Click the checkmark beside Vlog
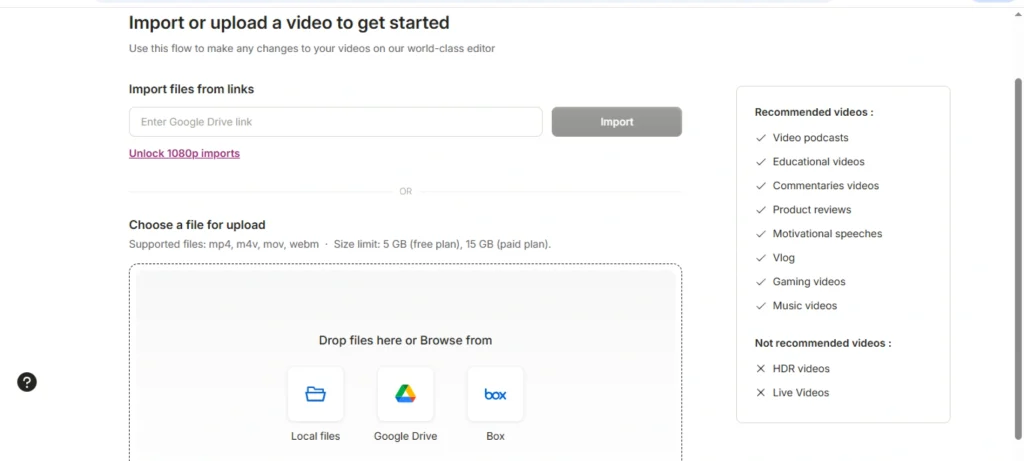This screenshot has height=461, width=1024. coord(761,258)
